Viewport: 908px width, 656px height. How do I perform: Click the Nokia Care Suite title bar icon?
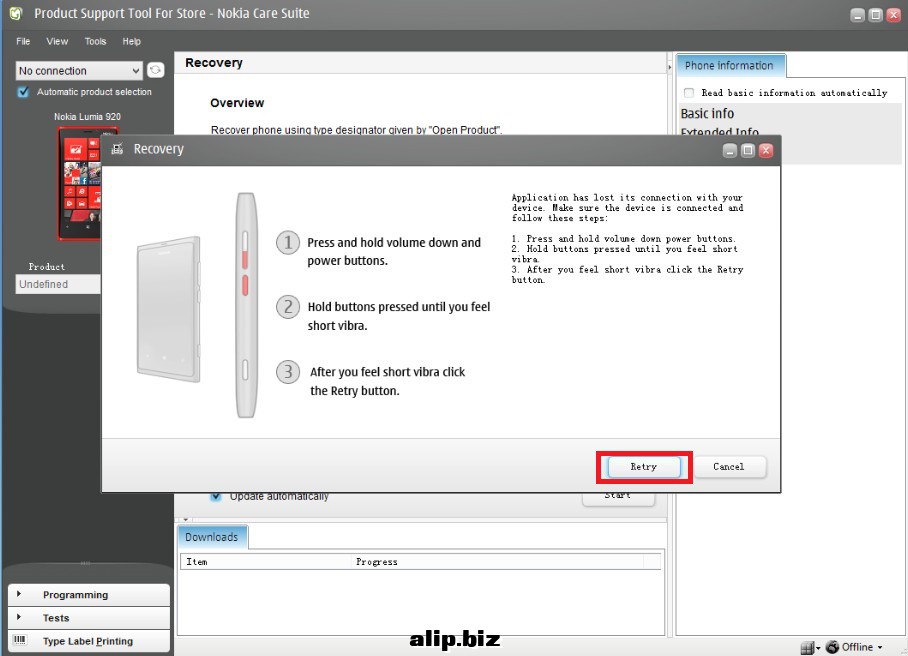tap(16, 13)
